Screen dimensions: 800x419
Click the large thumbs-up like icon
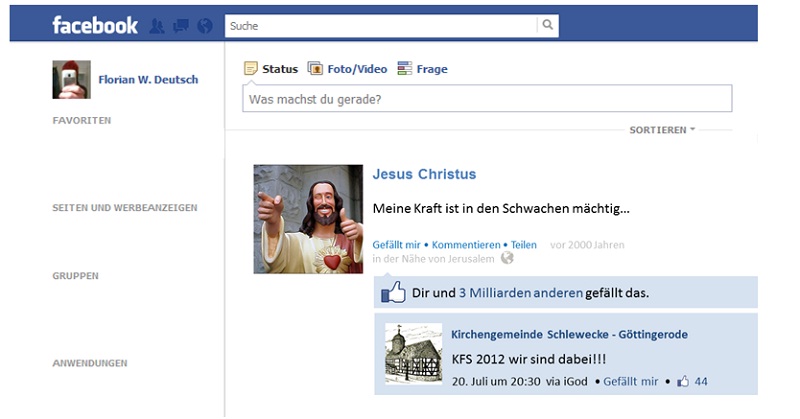[393, 292]
